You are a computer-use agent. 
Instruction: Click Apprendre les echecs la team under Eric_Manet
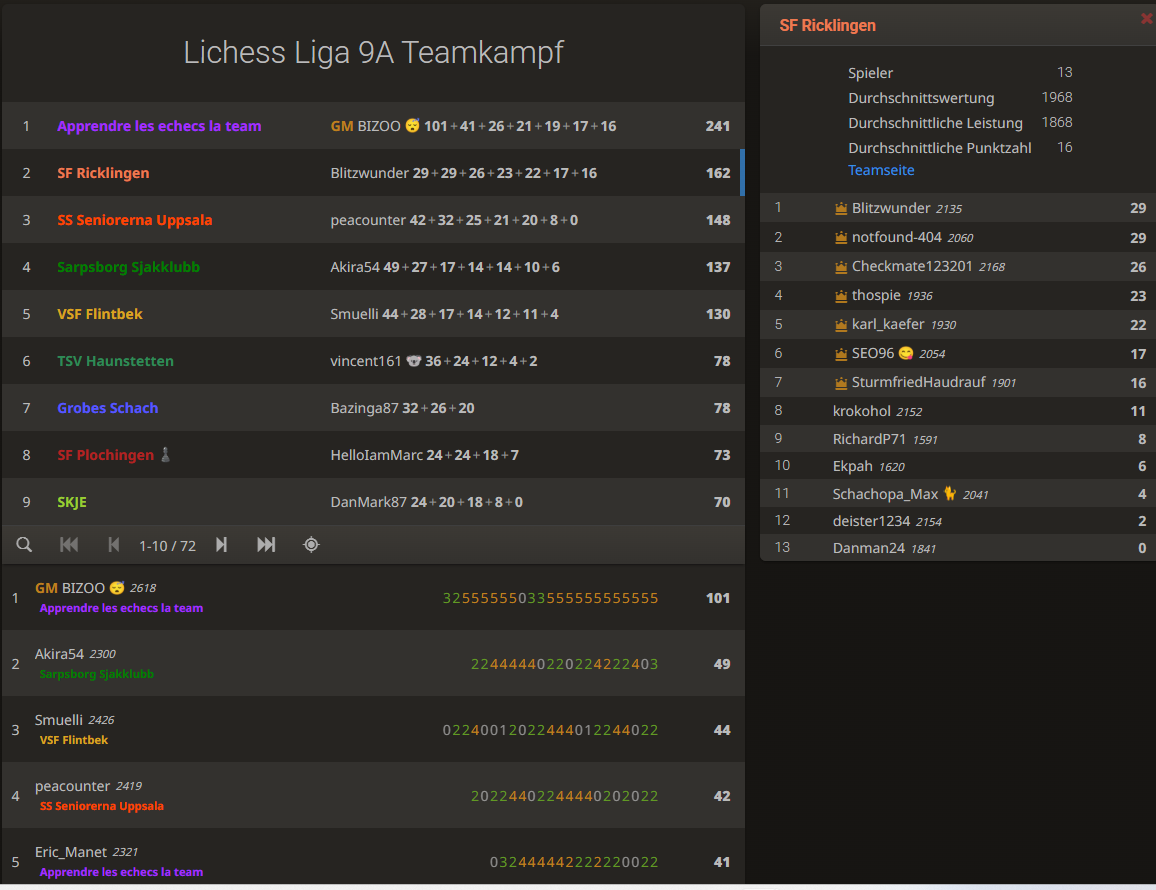(121, 872)
